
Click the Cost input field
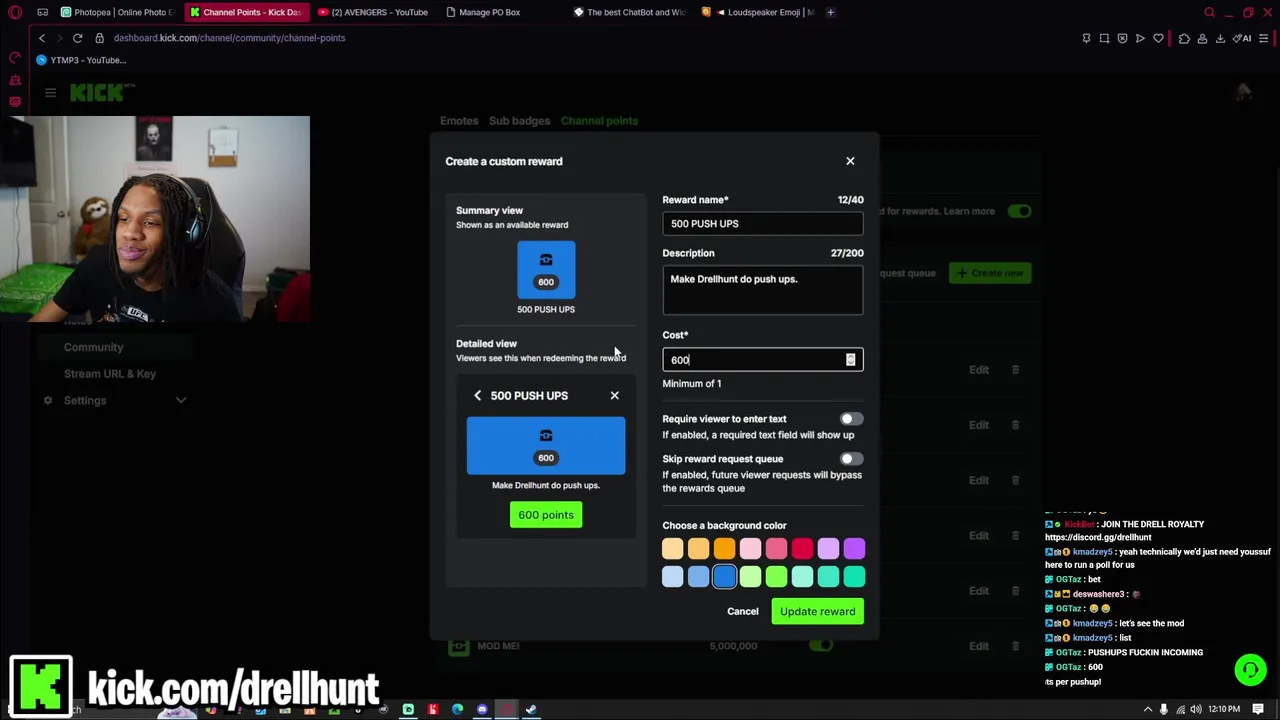tap(762, 360)
